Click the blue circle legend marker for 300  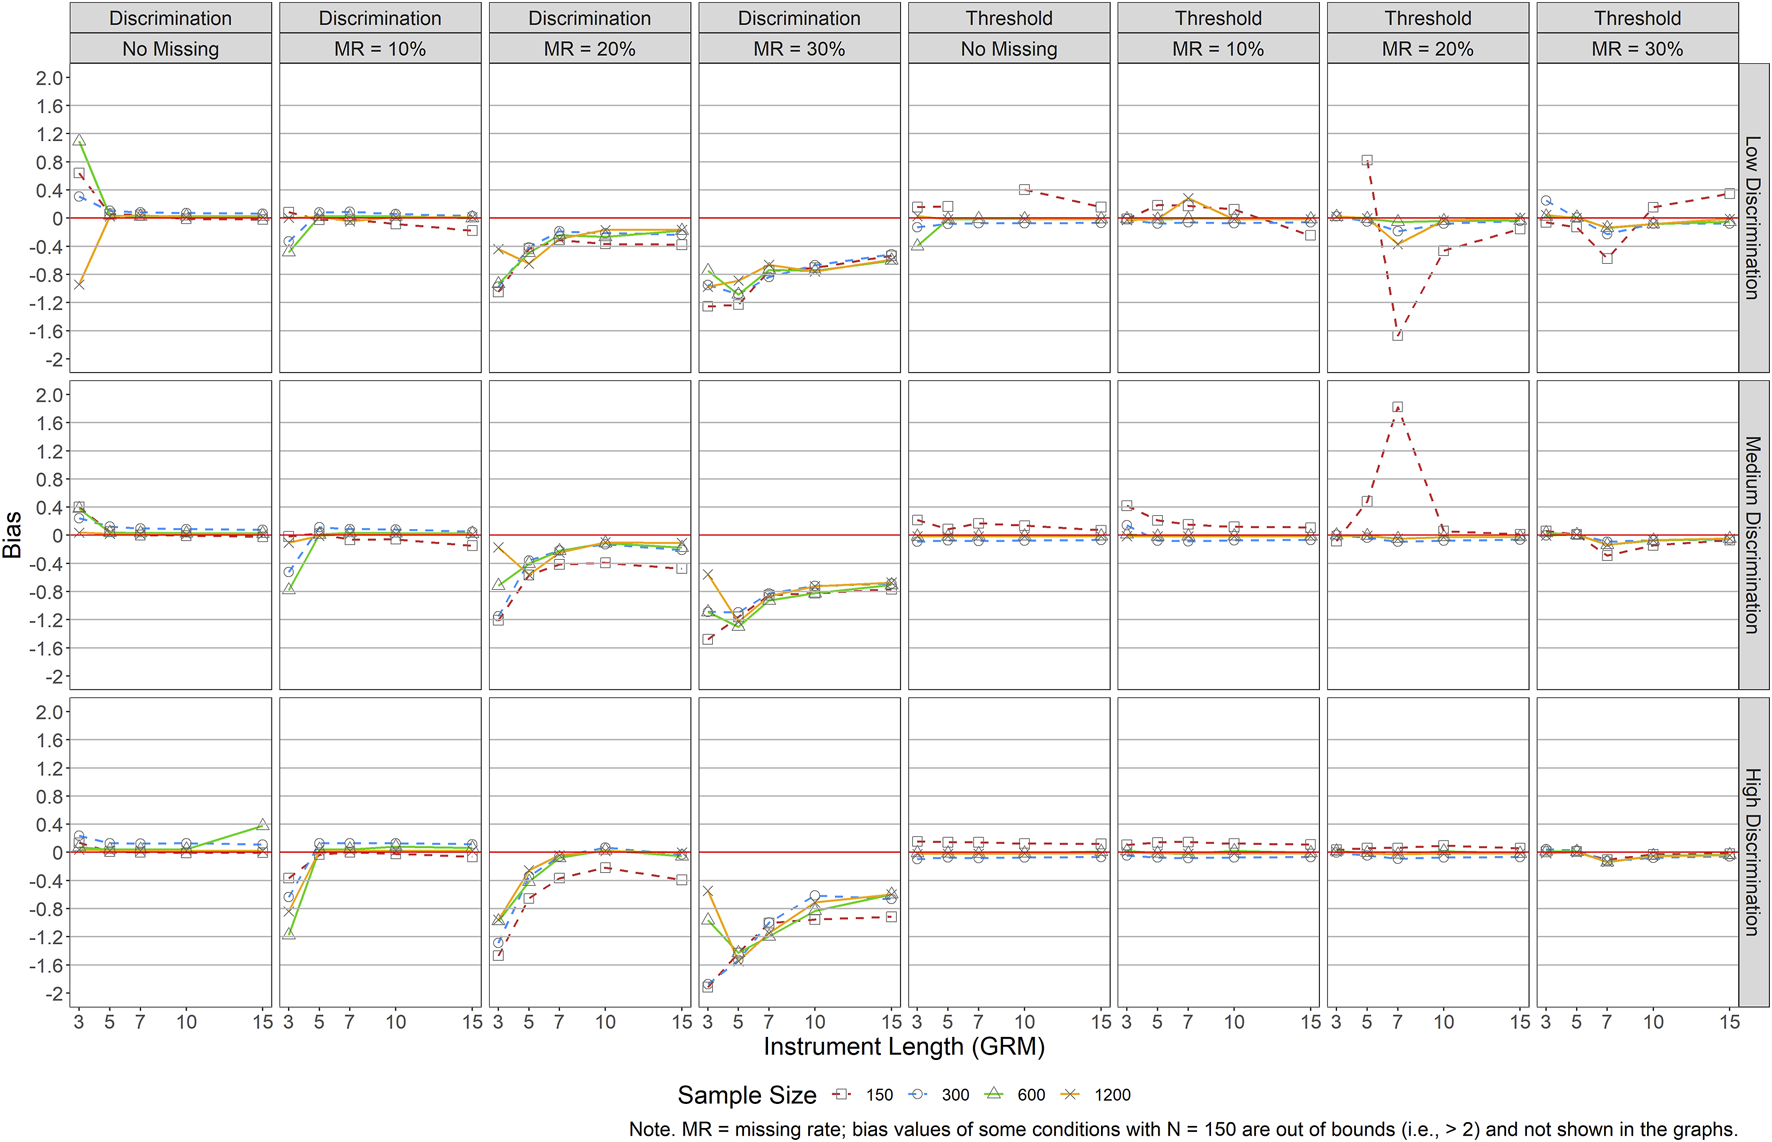point(917,1095)
